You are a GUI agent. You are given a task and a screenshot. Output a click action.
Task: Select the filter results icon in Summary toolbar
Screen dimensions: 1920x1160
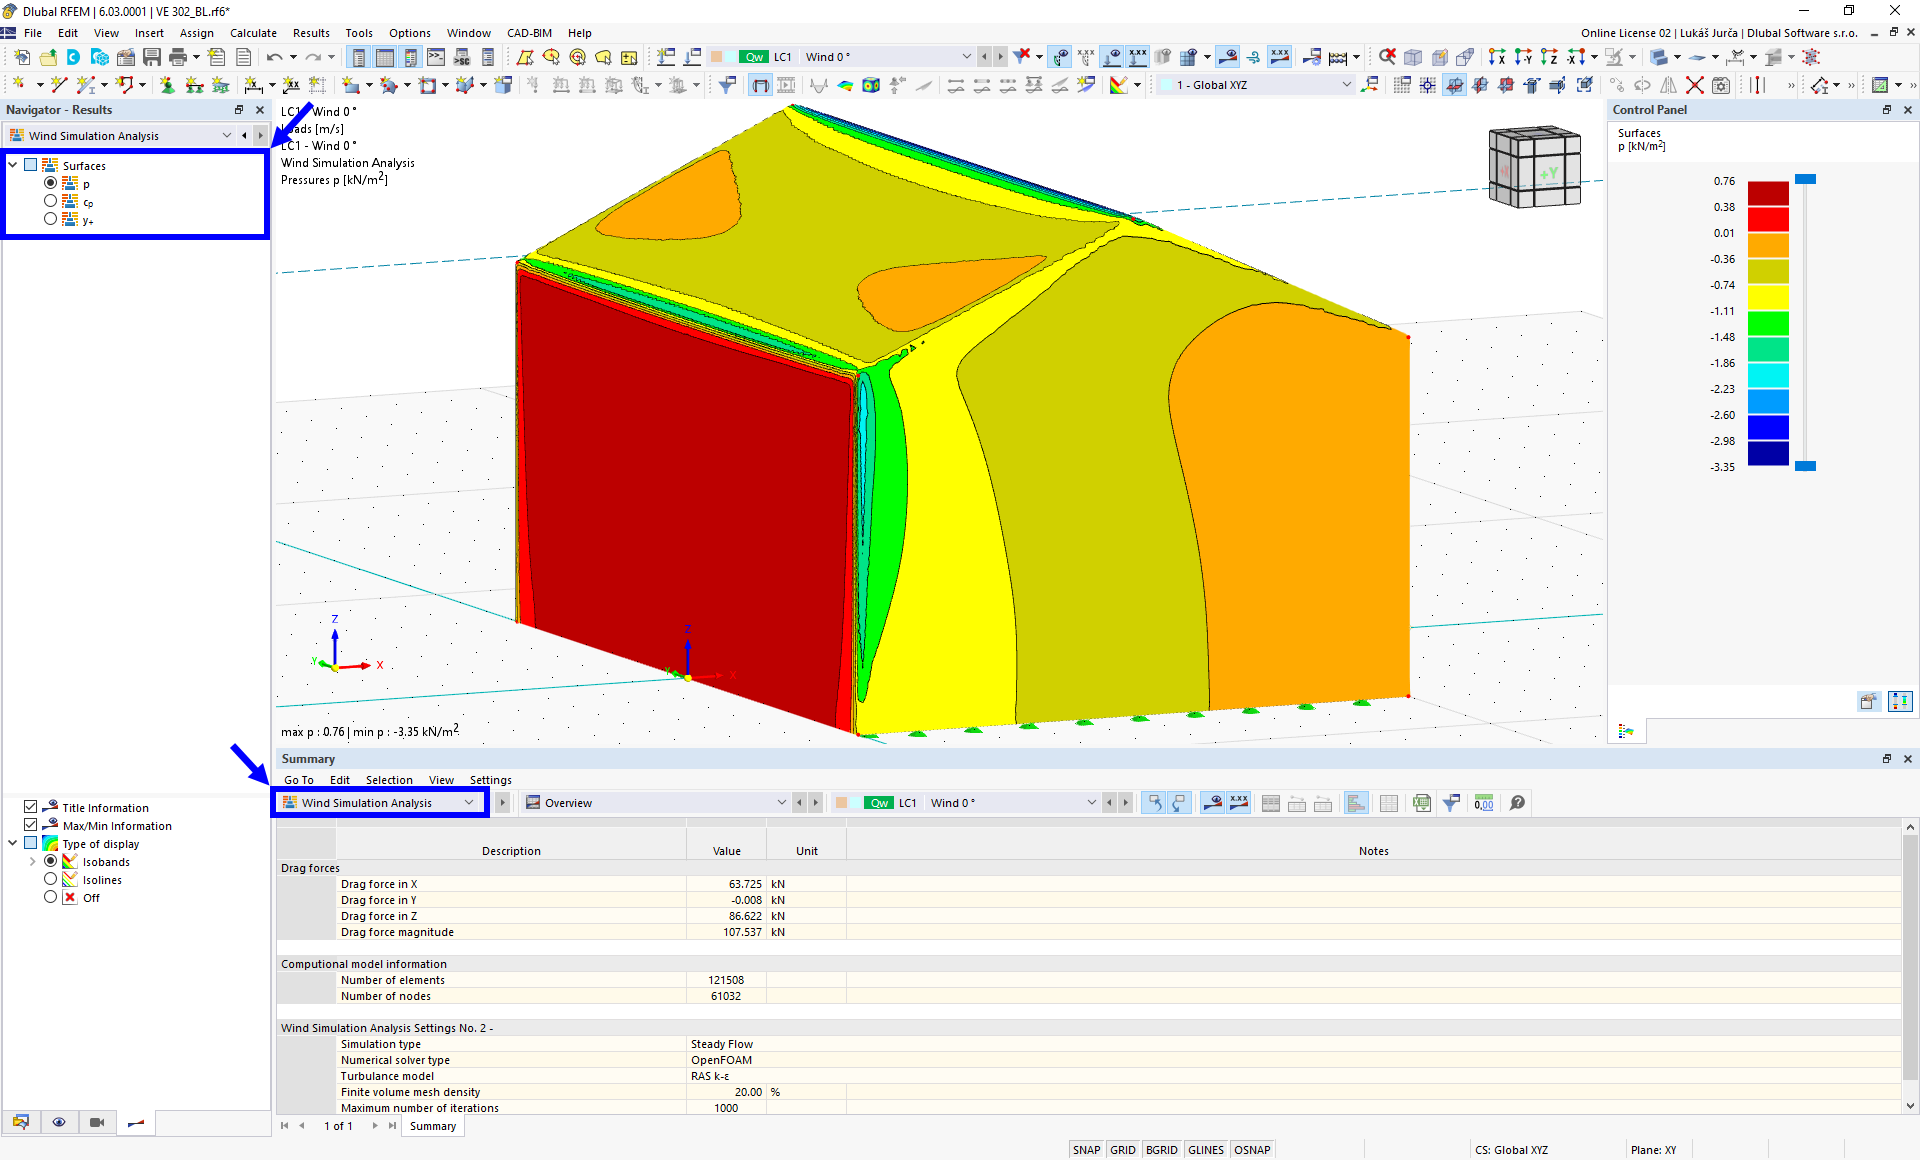tap(1451, 802)
